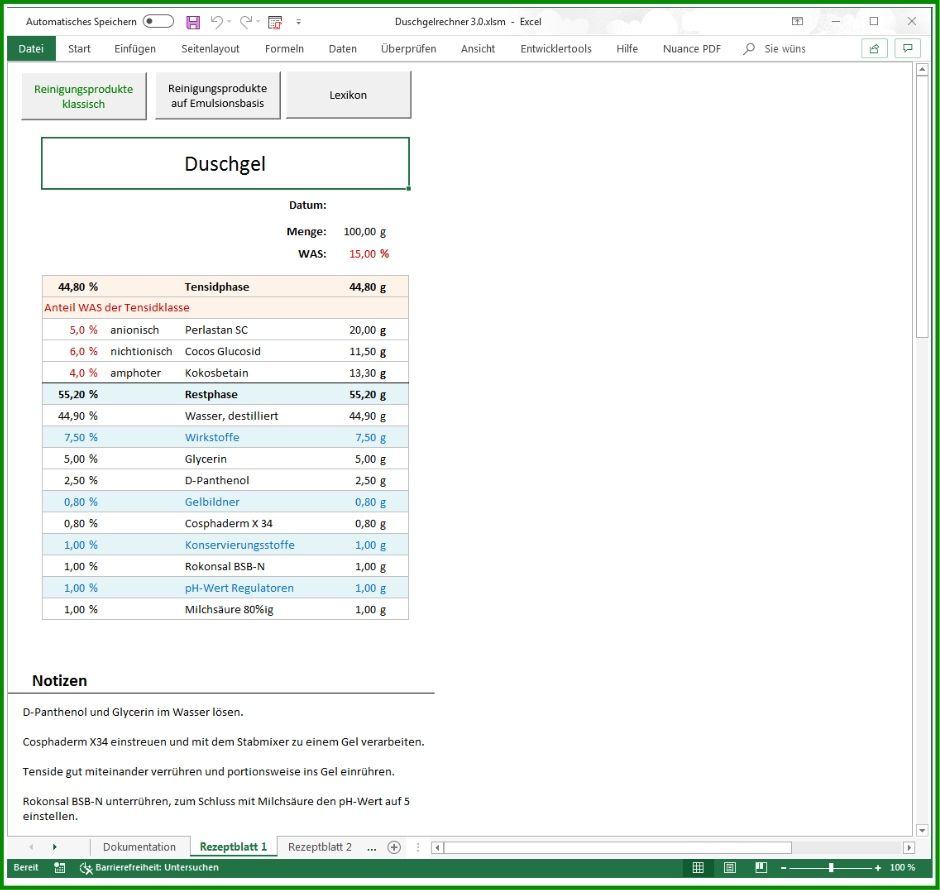Open the Entwicklertools ribbon tab

click(556, 49)
